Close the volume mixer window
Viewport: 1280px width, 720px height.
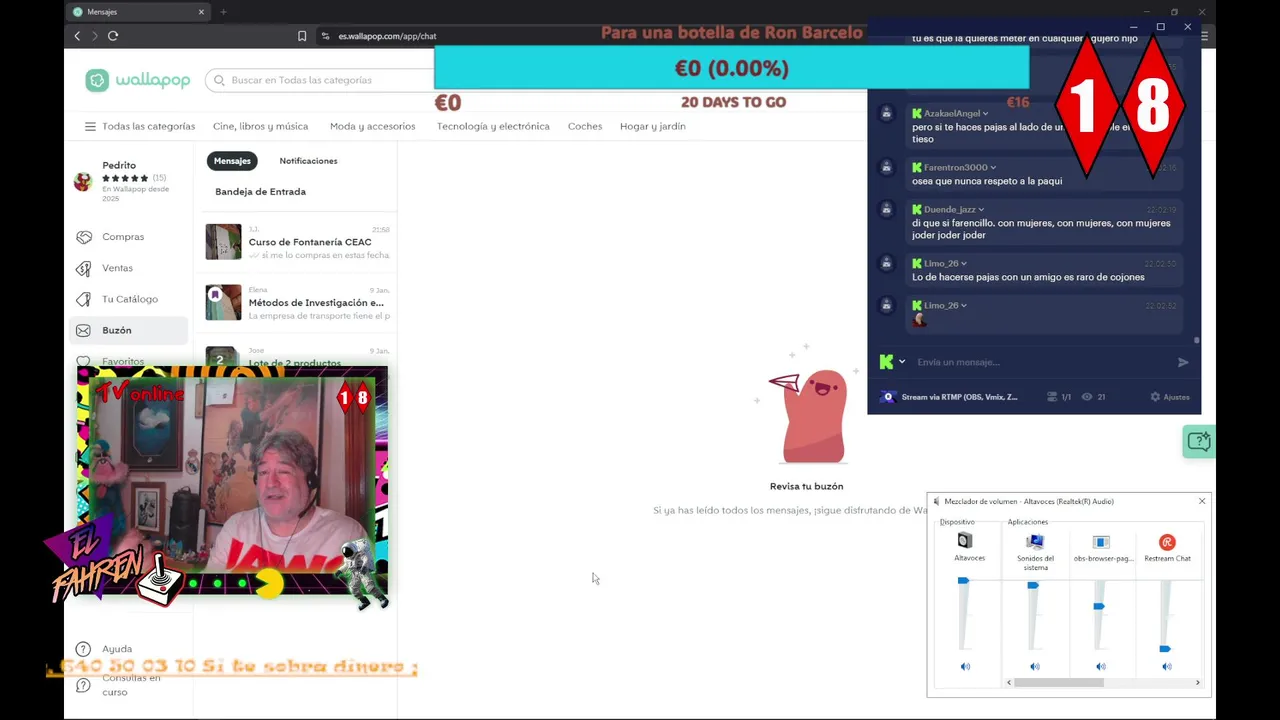1202,501
